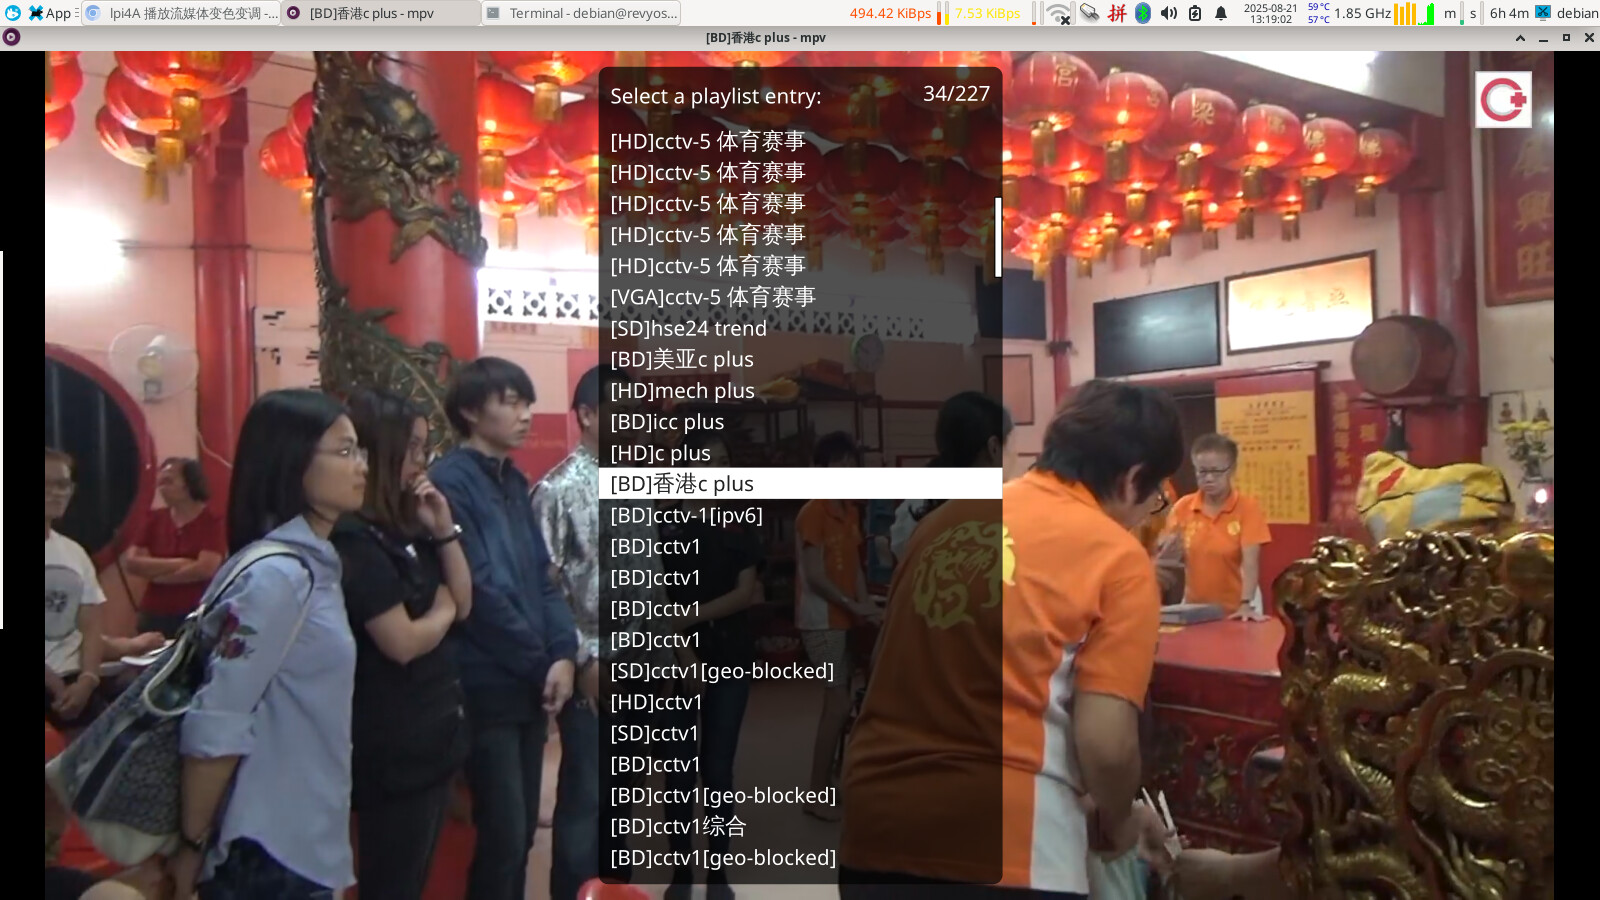
Task: Select the [SD]hse24 trend playlist entry
Action: click(x=688, y=328)
